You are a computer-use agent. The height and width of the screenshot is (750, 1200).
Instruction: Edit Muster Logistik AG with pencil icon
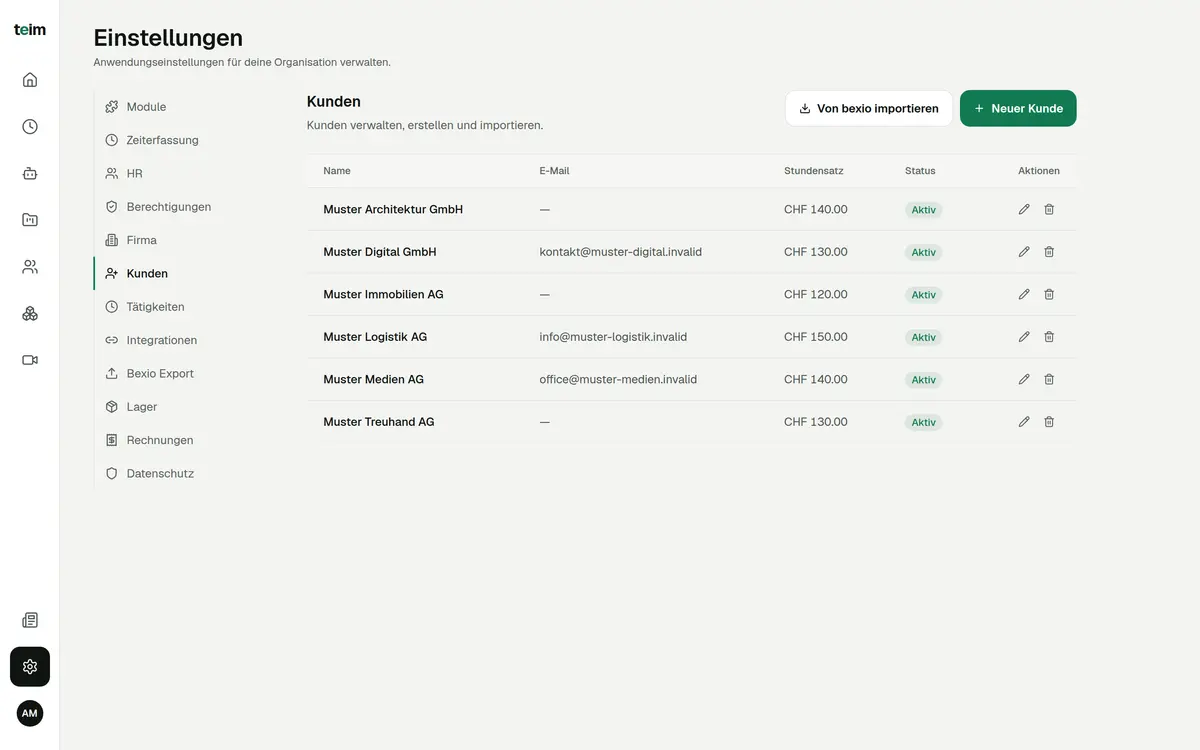tap(1024, 337)
